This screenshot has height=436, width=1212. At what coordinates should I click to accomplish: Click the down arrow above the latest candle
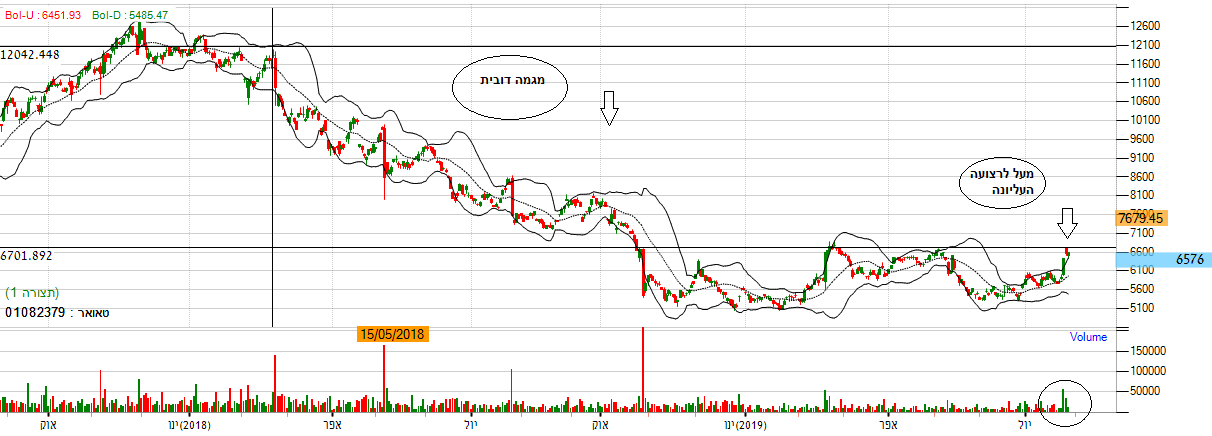tap(1068, 222)
